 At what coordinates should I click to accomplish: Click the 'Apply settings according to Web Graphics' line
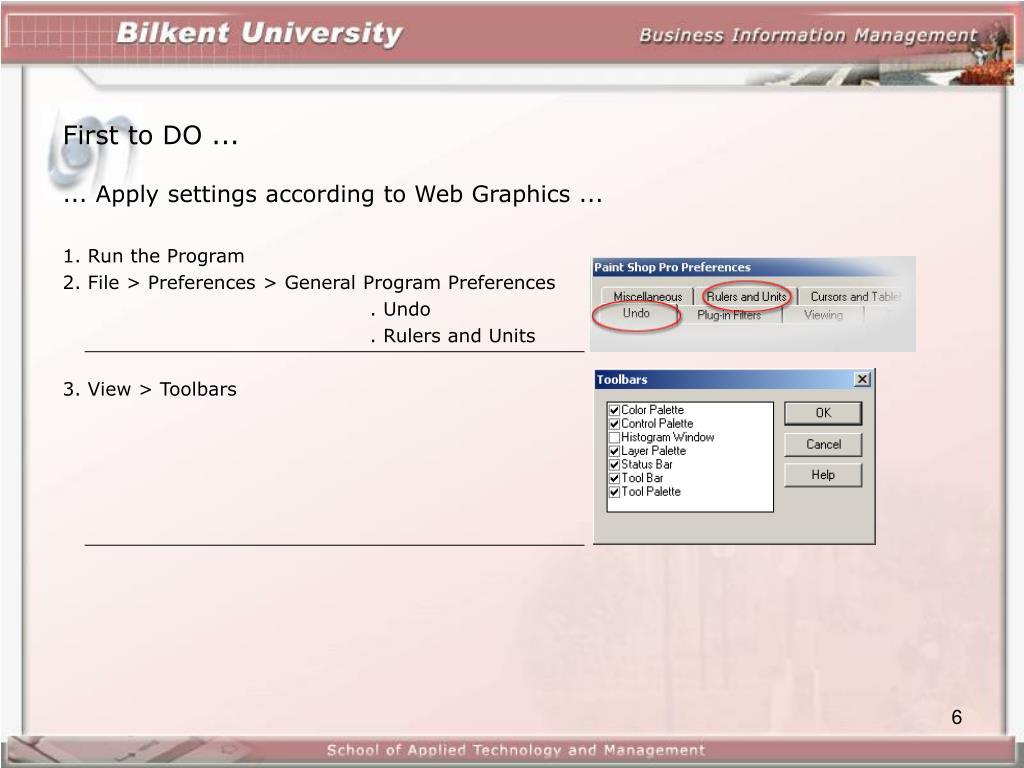click(332, 195)
